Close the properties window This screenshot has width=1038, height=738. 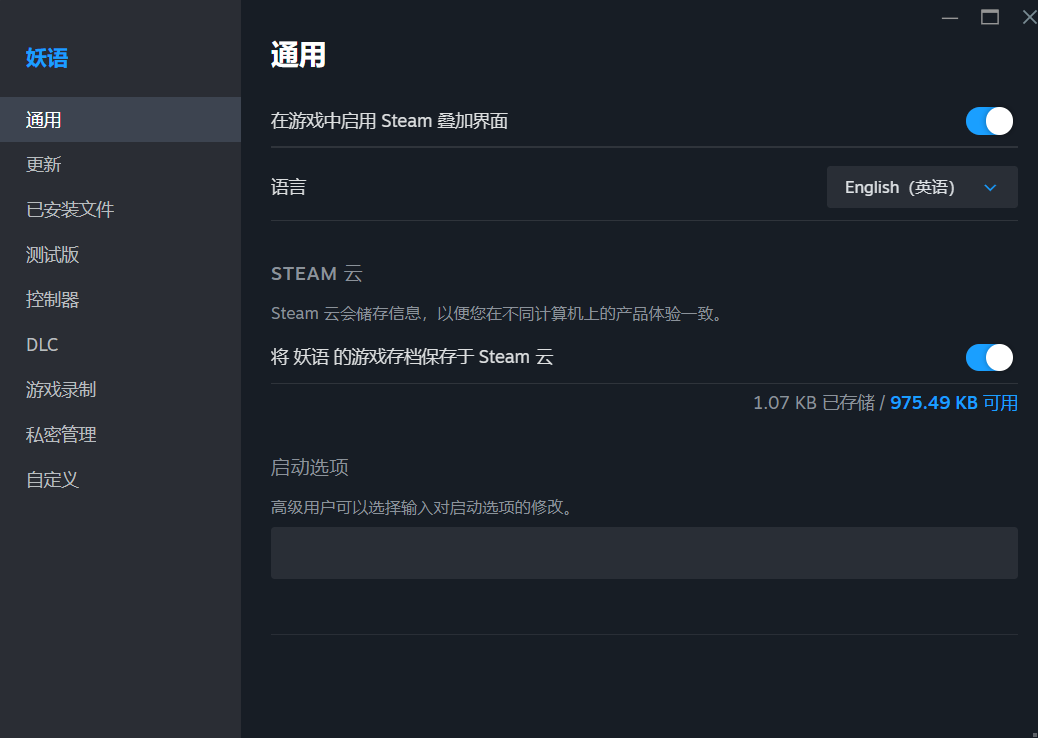point(1029,18)
